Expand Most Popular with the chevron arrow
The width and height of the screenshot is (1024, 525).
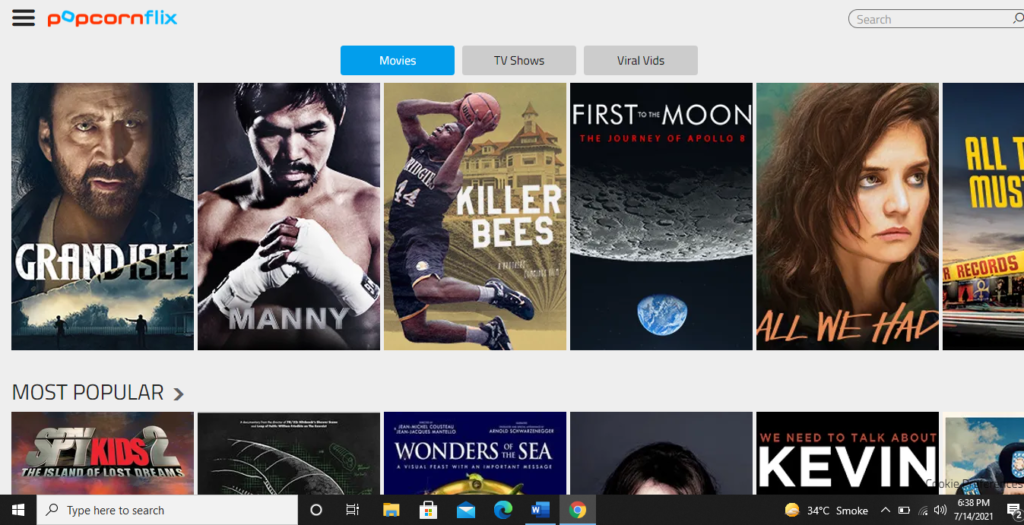[x=178, y=394]
